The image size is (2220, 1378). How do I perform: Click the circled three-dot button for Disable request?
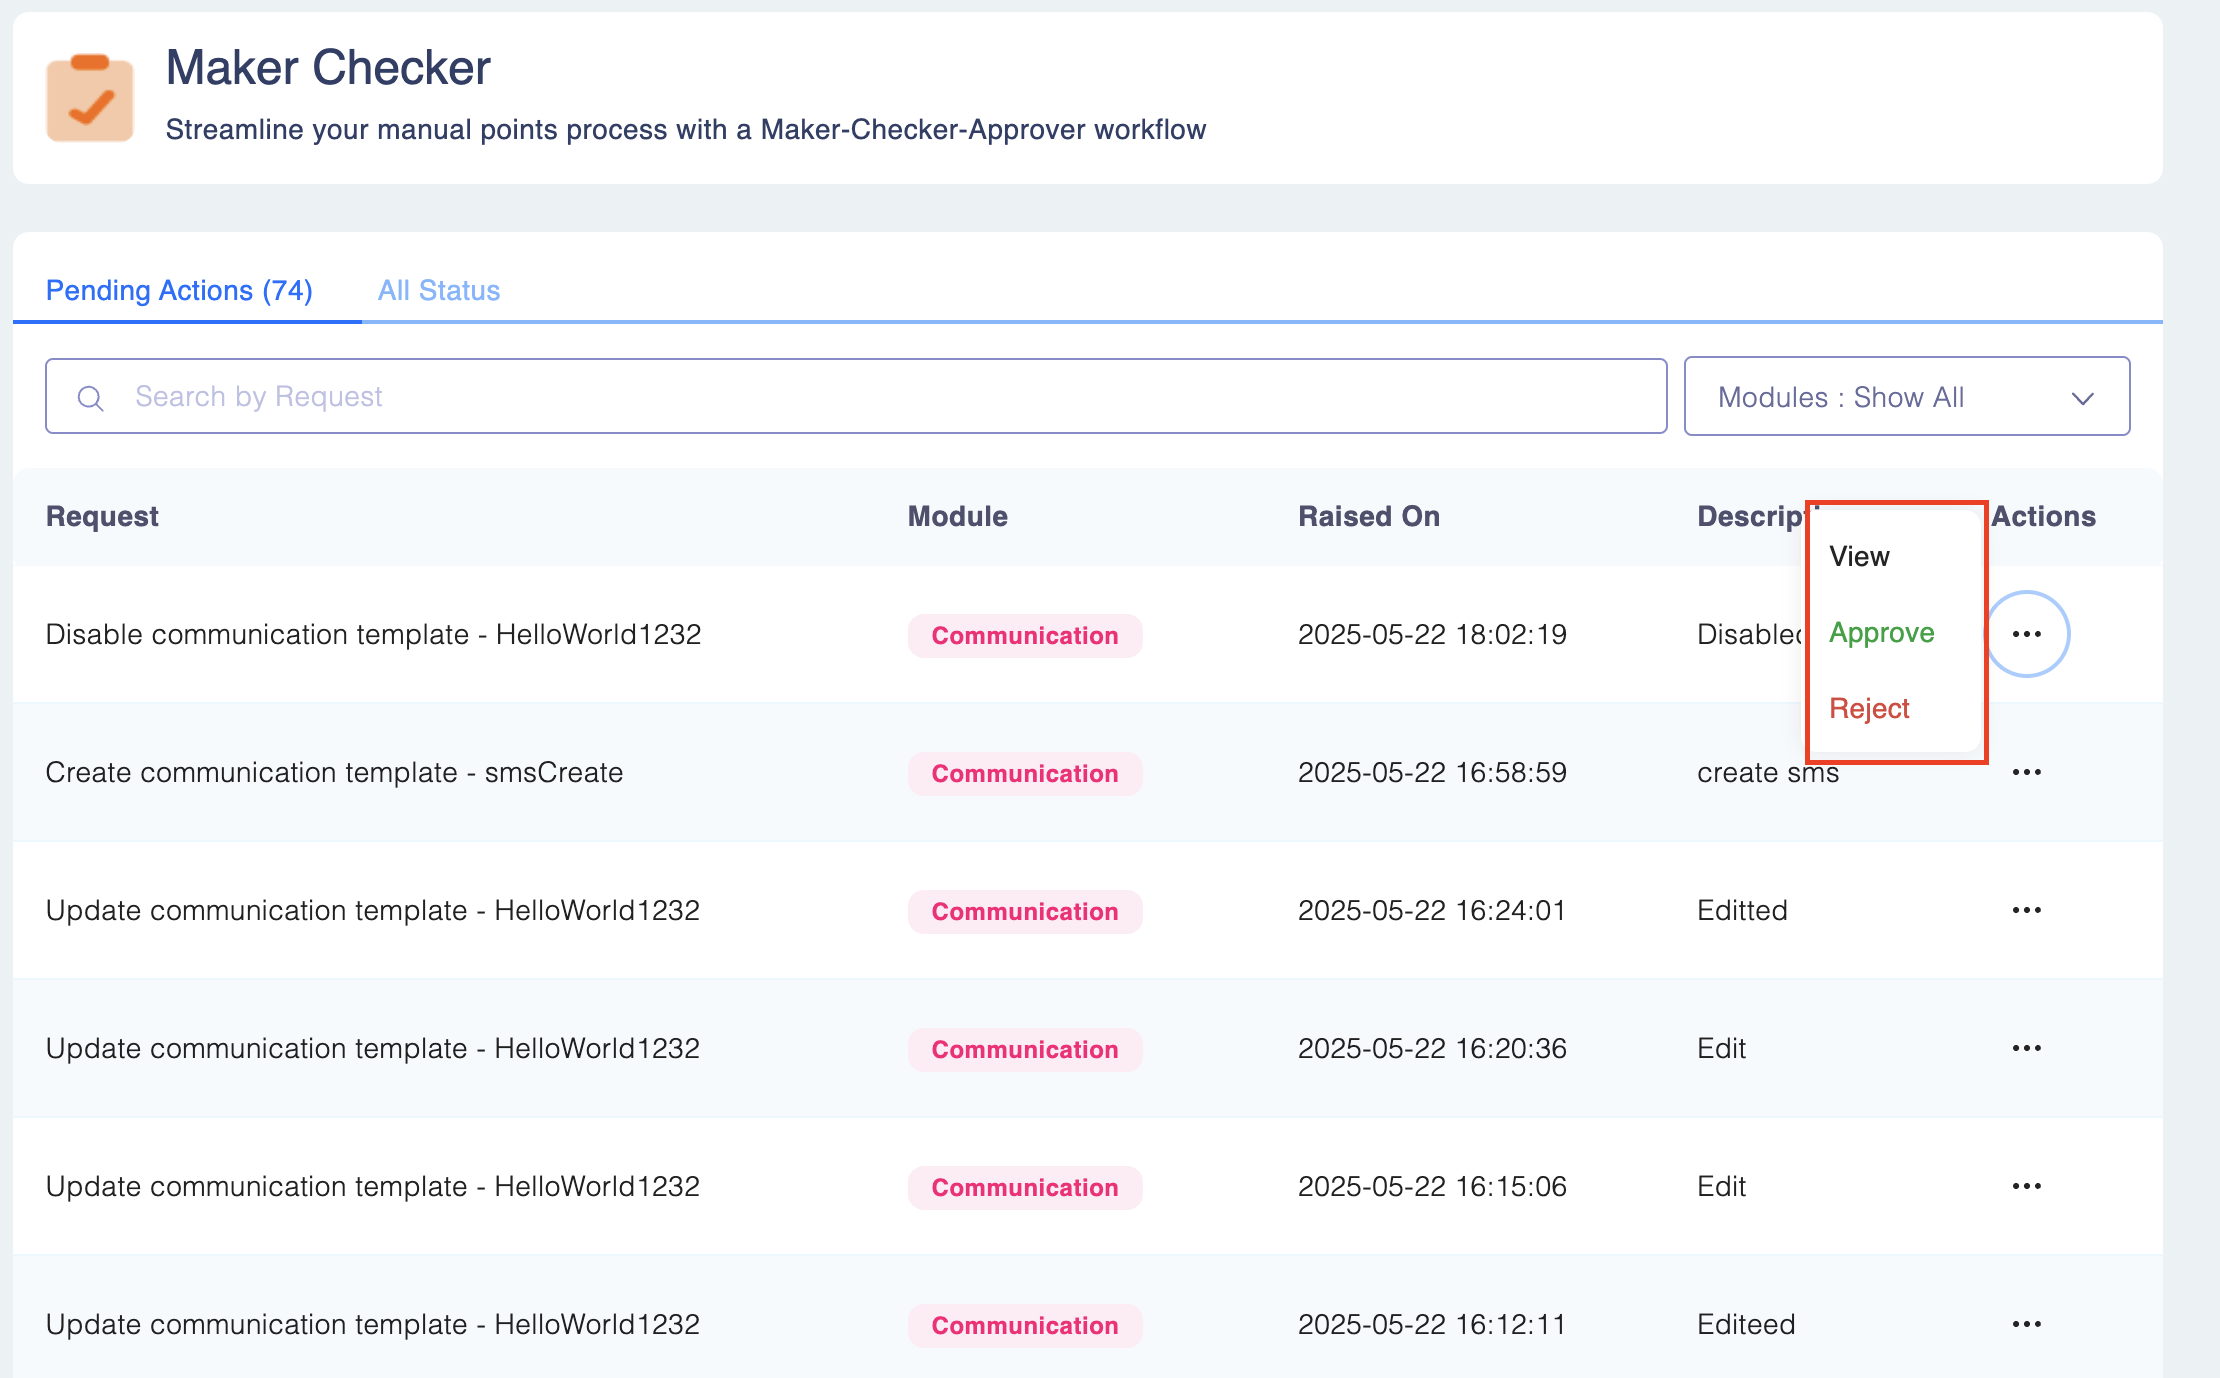tap(2026, 634)
